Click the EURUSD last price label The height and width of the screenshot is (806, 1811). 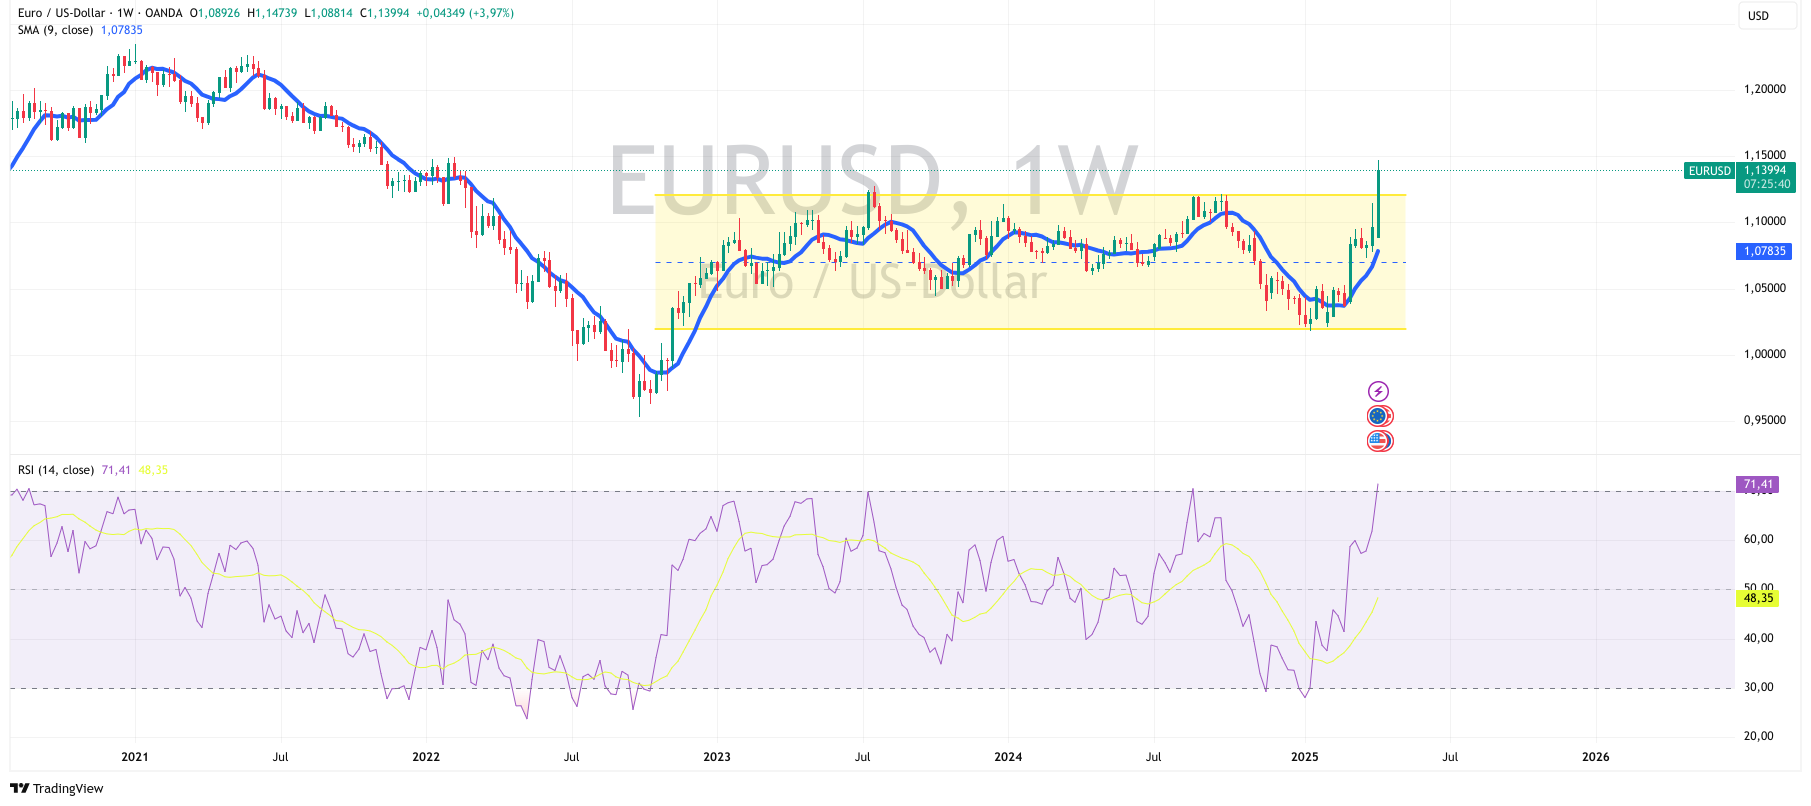click(1710, 171)
